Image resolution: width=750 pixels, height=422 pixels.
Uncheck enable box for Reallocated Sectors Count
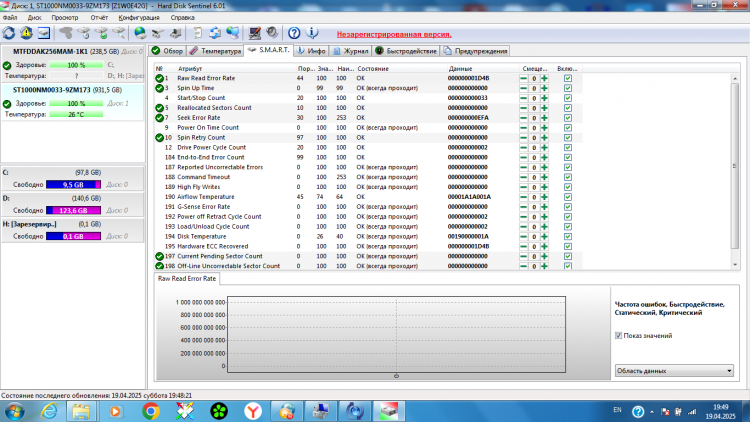568,108
